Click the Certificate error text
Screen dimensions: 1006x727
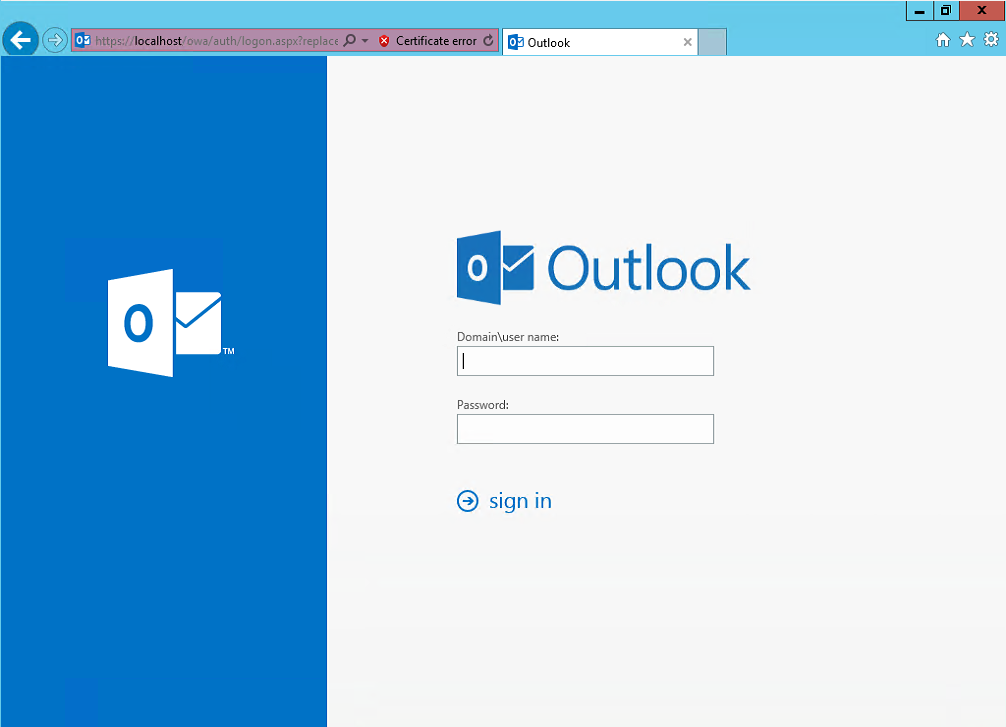pyautogui.click(x=436, y=41)
